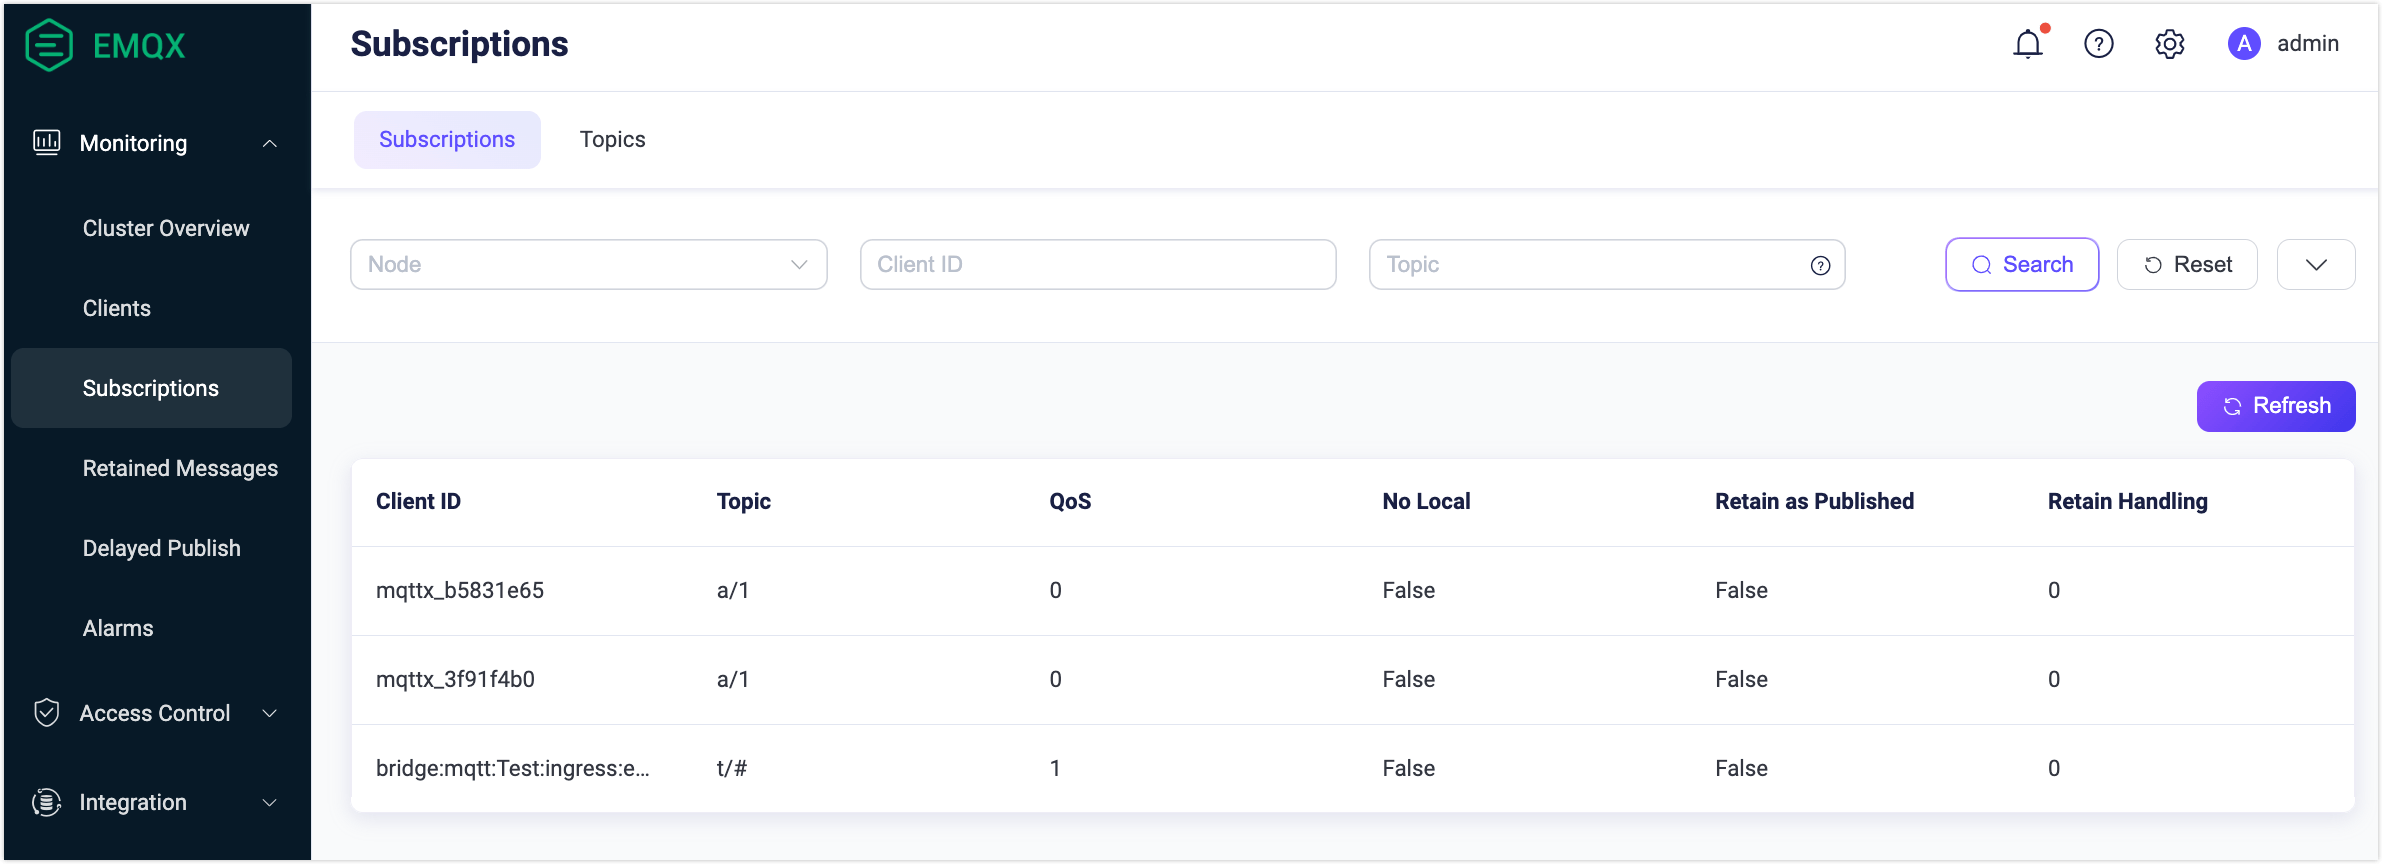
Task: Click the Refresh button
Action: 2275,406
